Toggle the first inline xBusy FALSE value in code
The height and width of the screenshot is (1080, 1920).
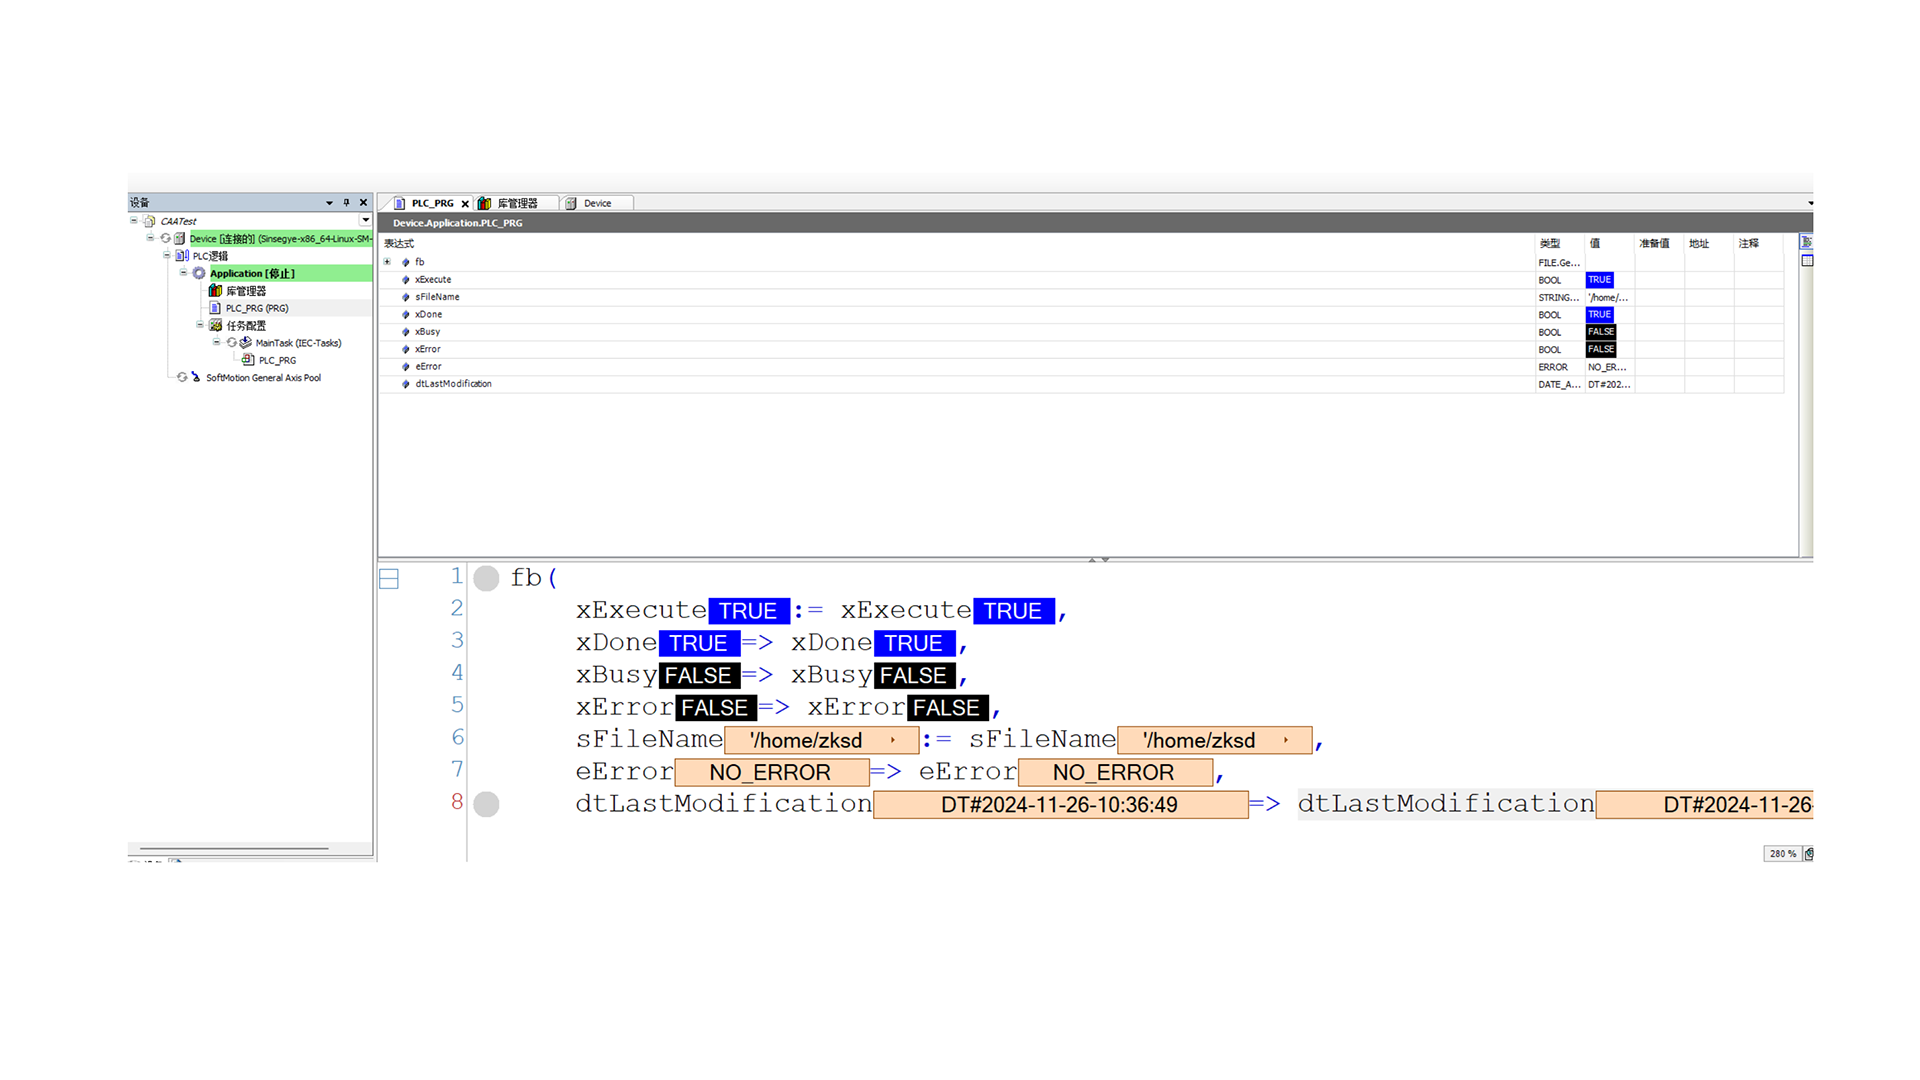tap(698, 676)
